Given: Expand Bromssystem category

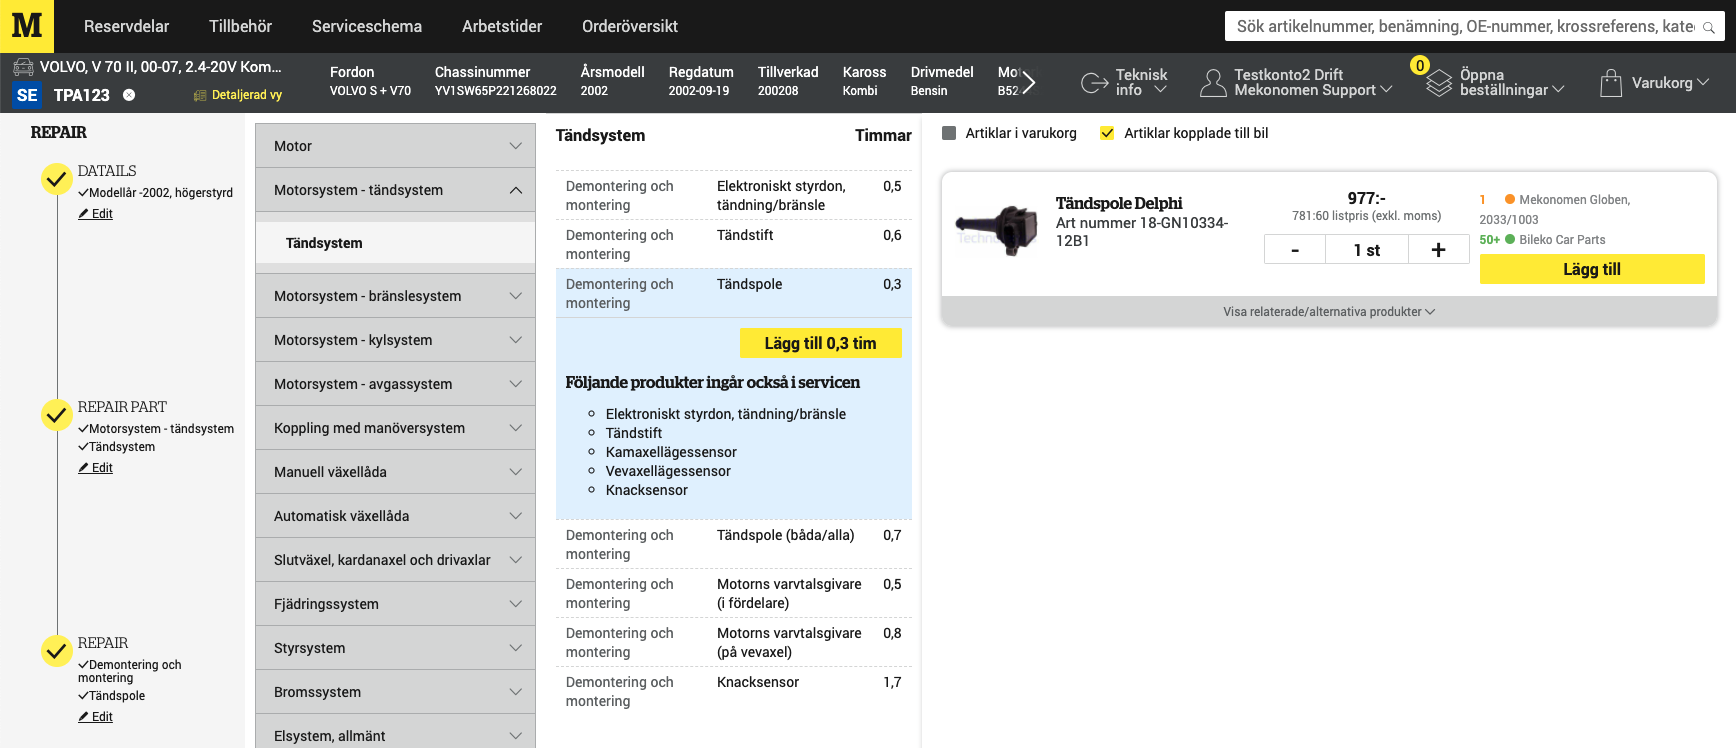Looking at the screenshot, I should click(x=395, y=692).
